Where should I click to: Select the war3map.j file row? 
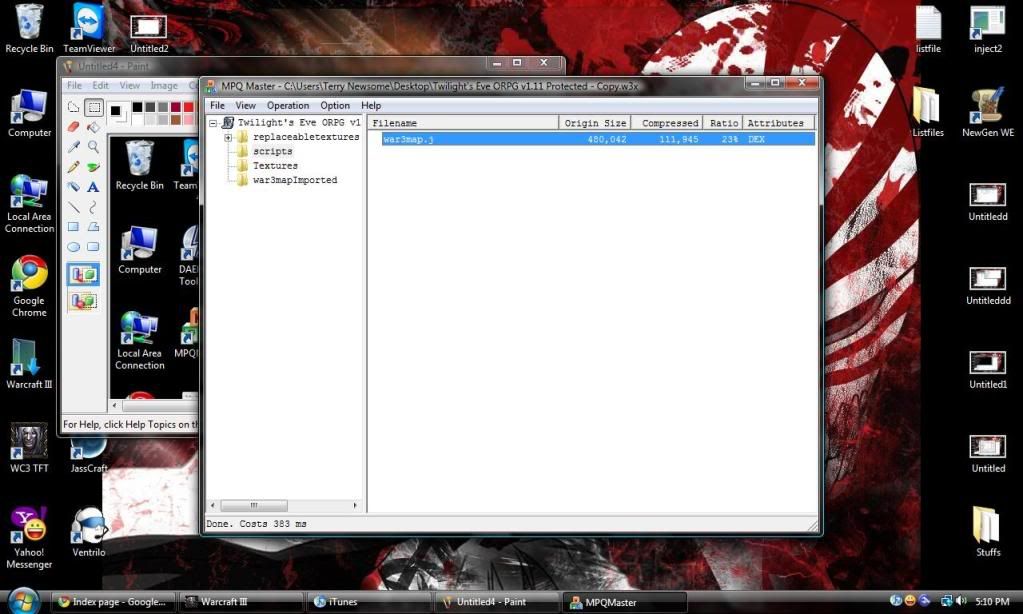[x=598, y=139]
